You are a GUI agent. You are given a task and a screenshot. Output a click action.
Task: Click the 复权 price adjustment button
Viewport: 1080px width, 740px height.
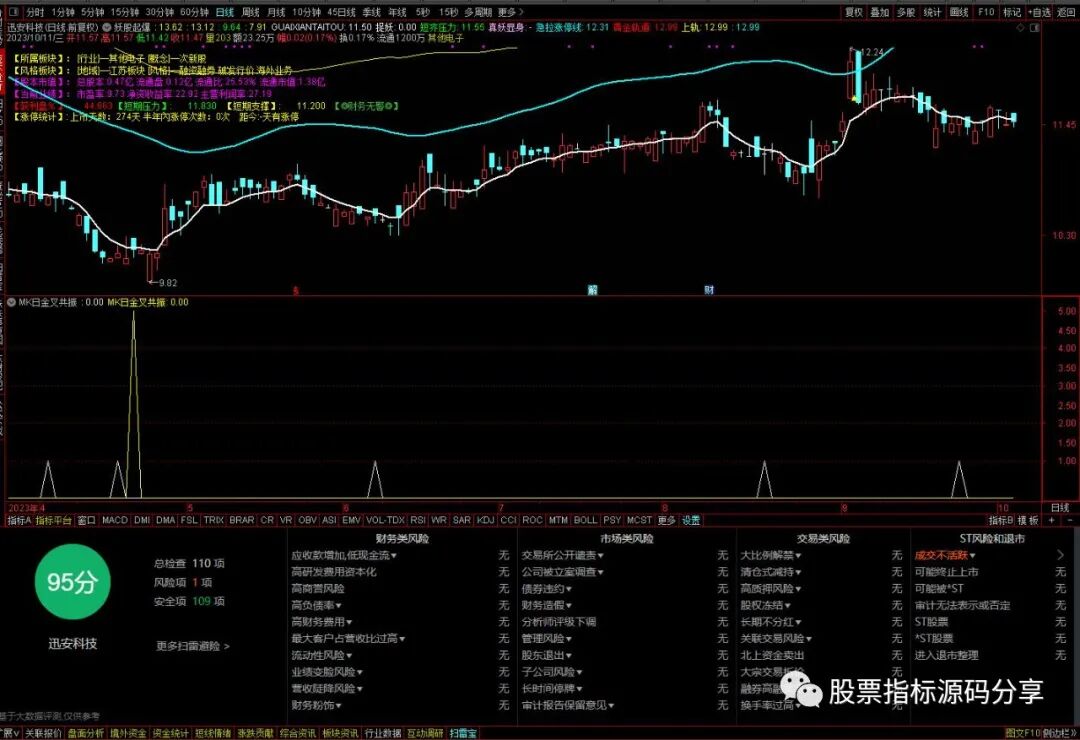(854, 12)
